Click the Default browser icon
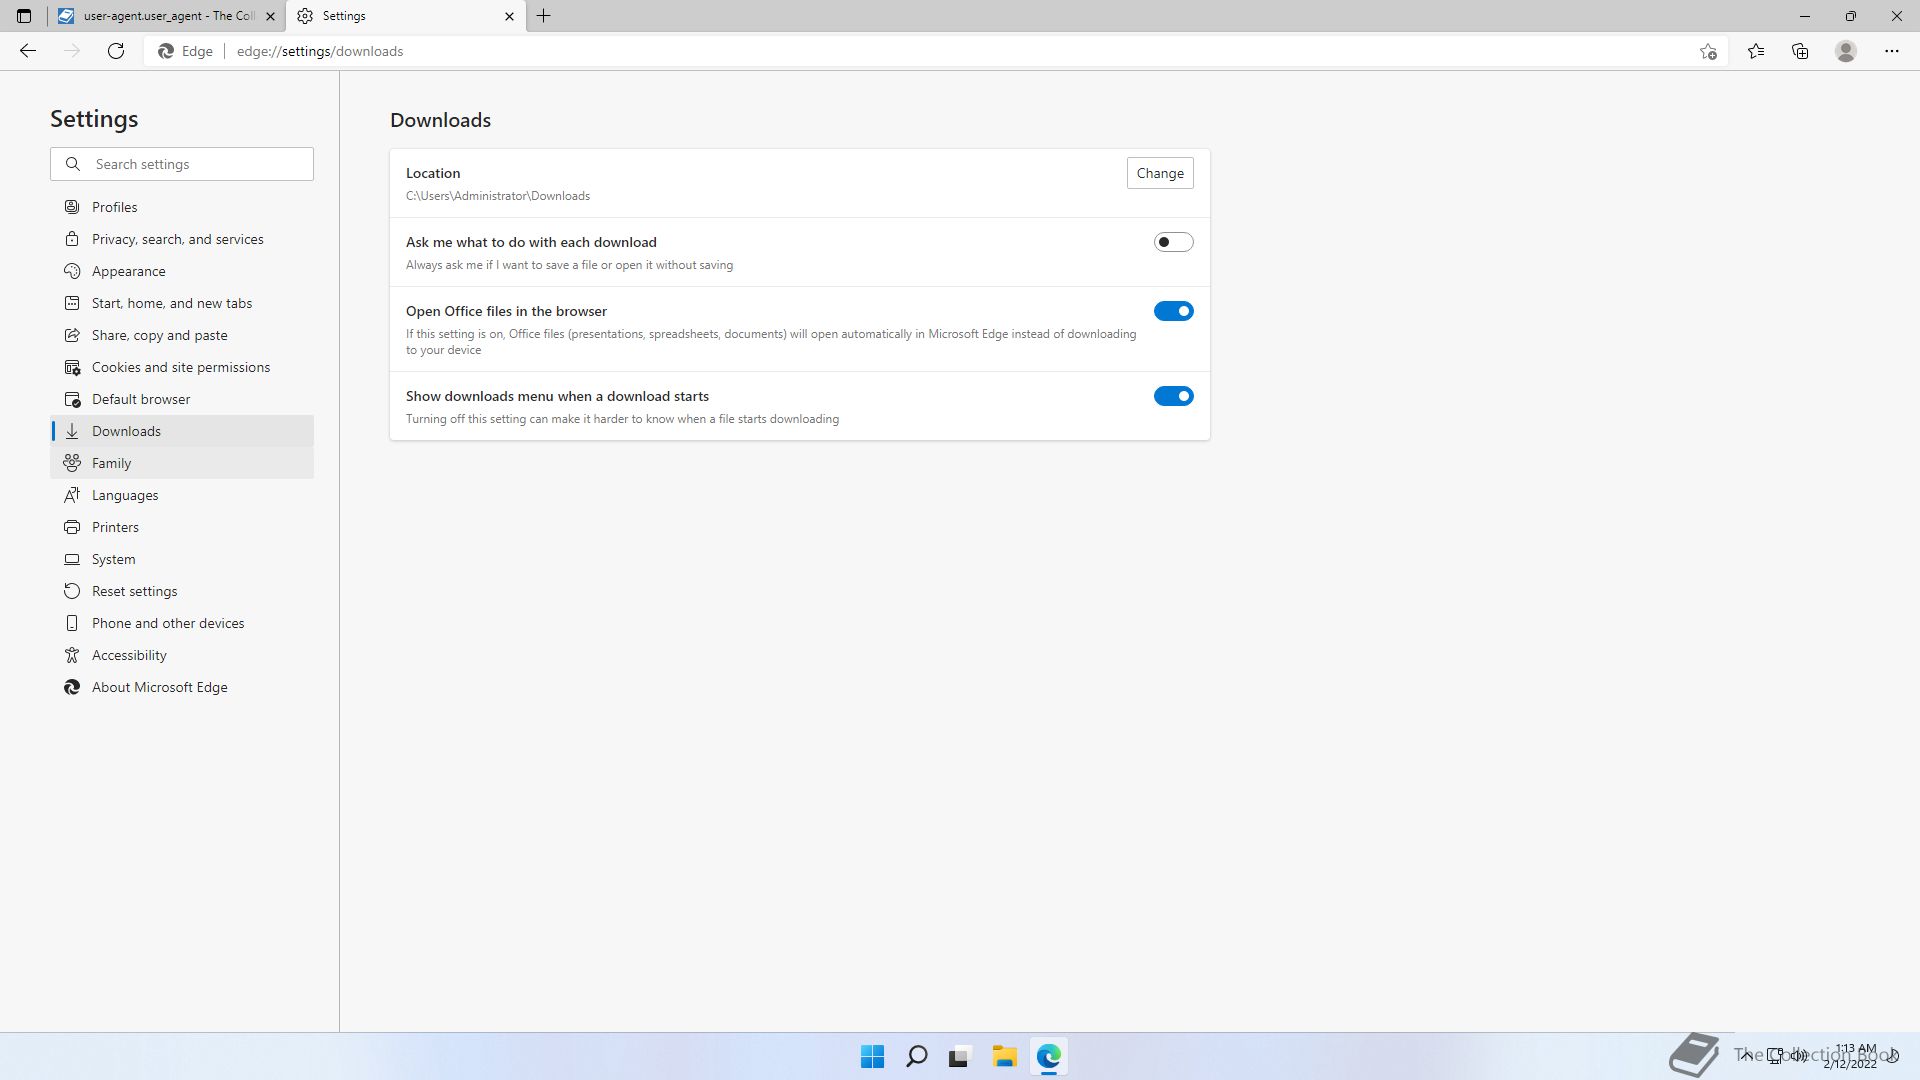Image resolution: width=1920 pixels, height=1080 pixels. [x=72, y=399]
